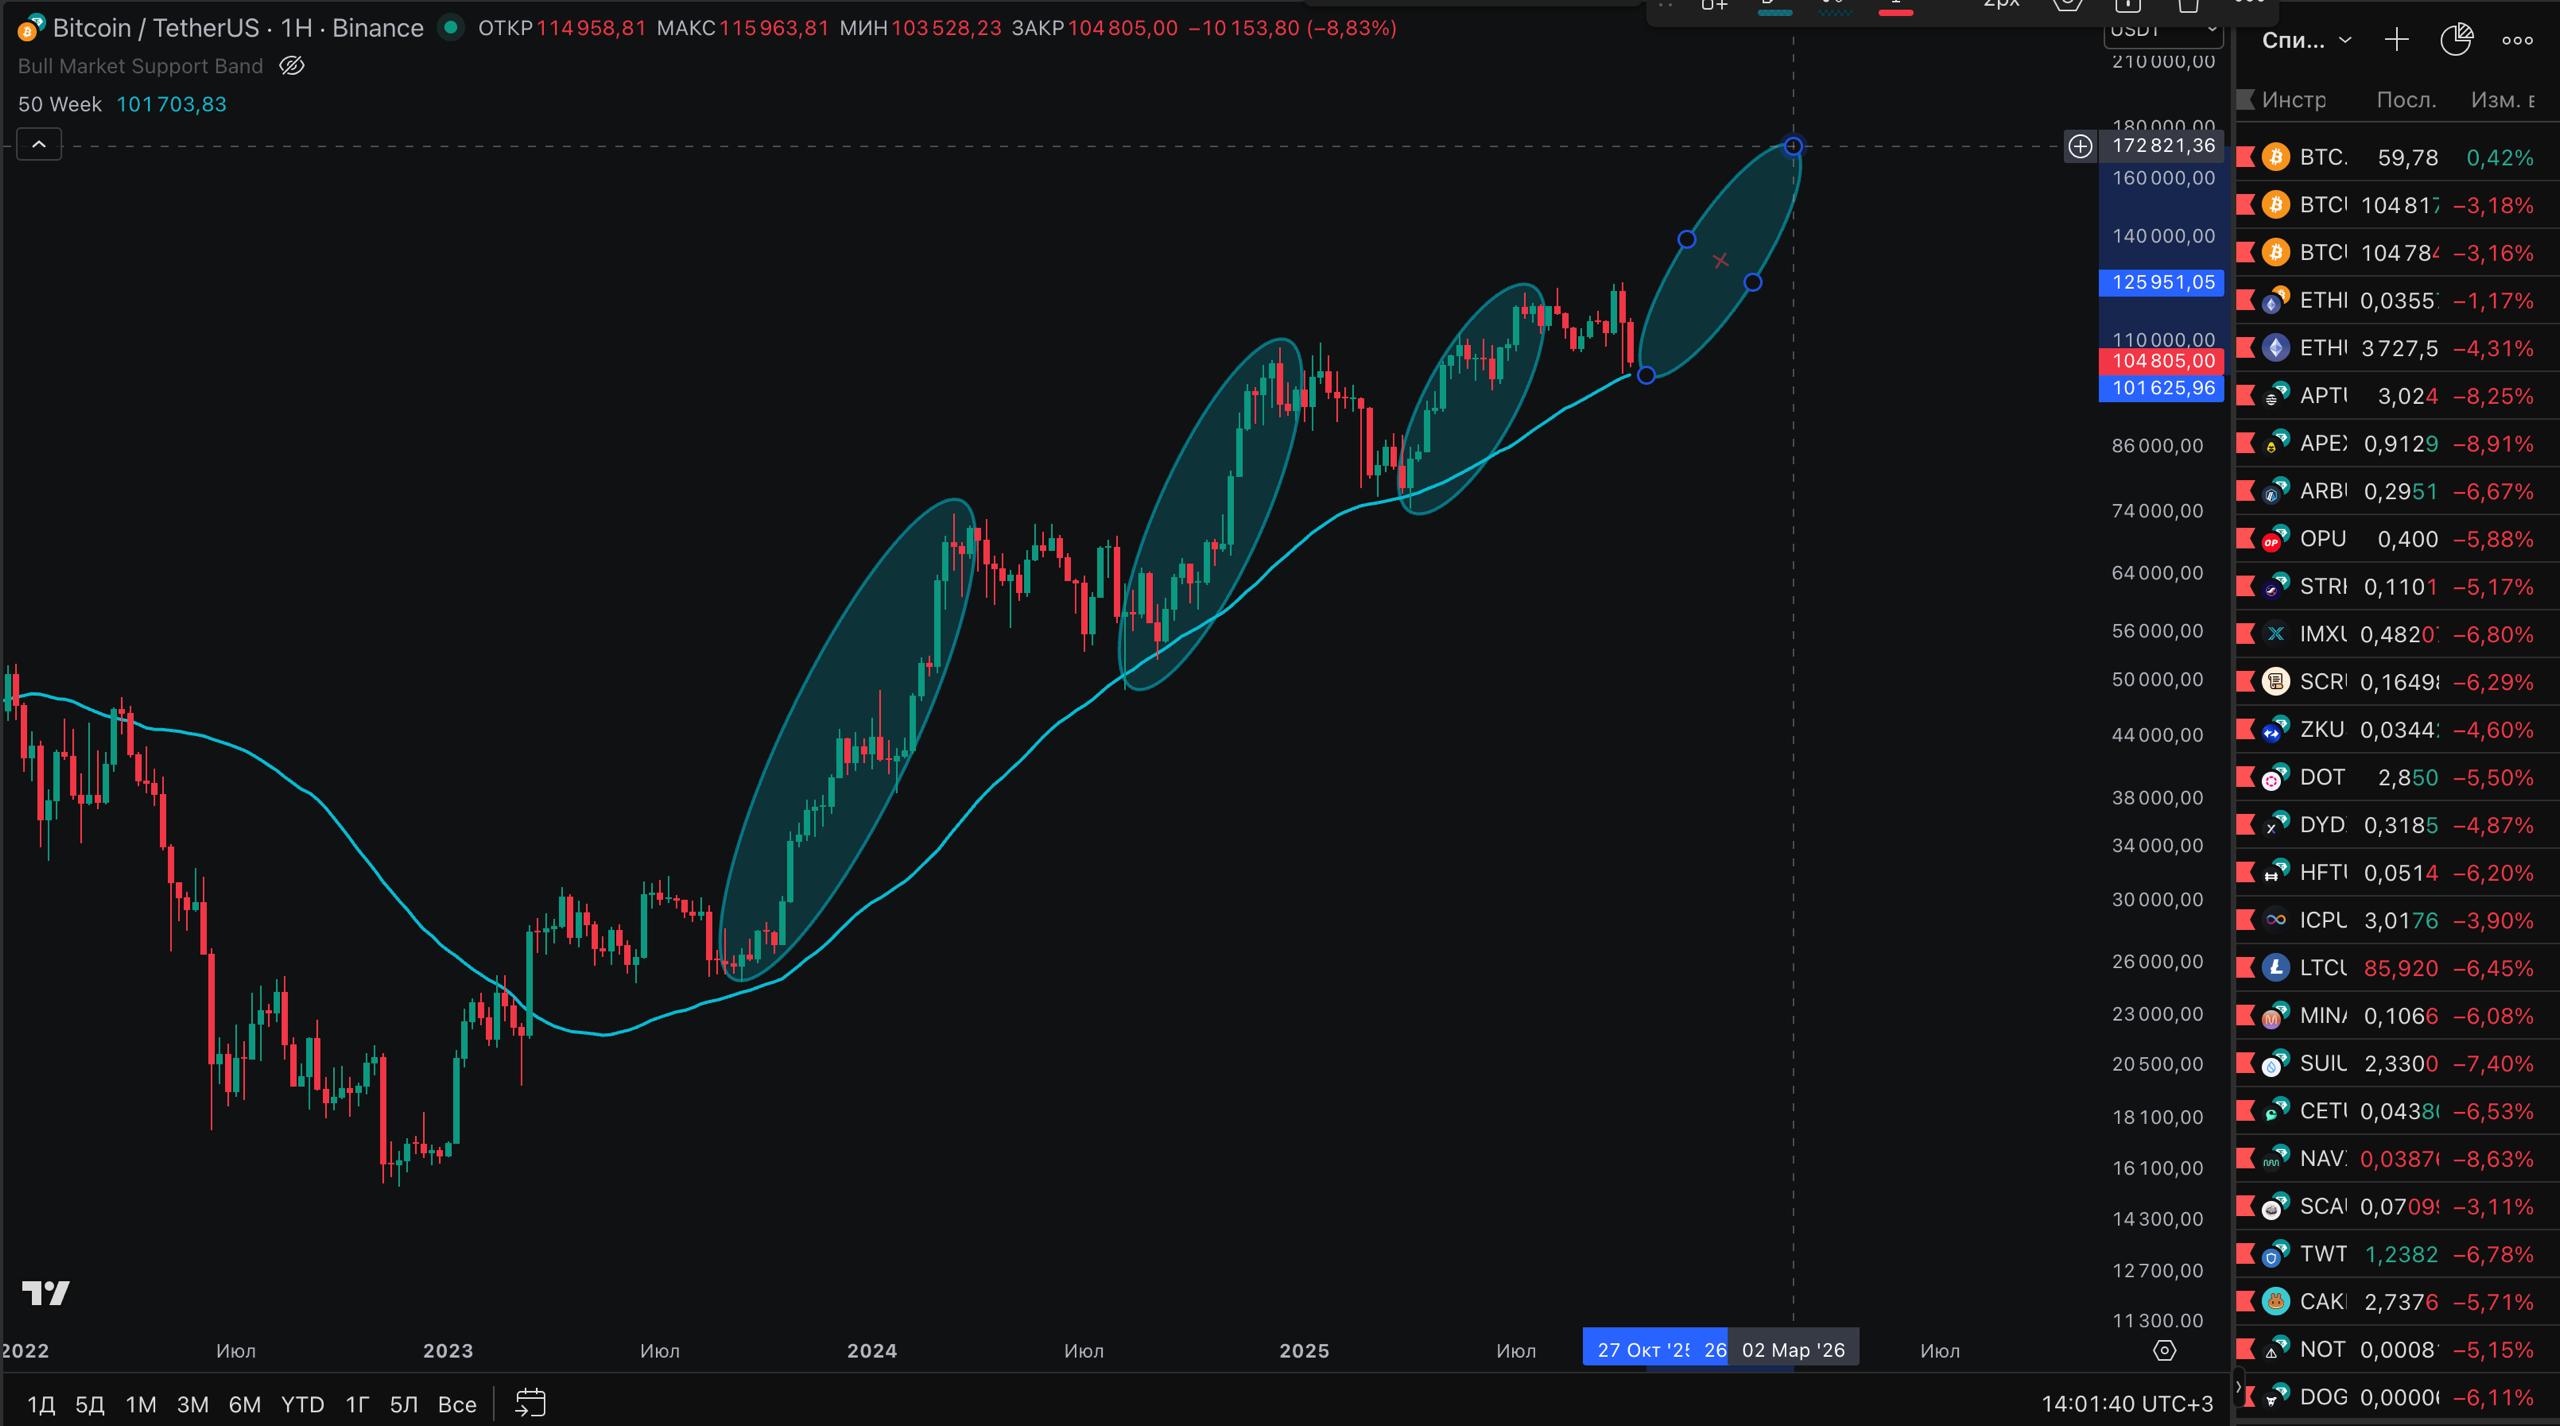
Task: Click the TradingView logo on chart
Action: [x=46, y=1293]
